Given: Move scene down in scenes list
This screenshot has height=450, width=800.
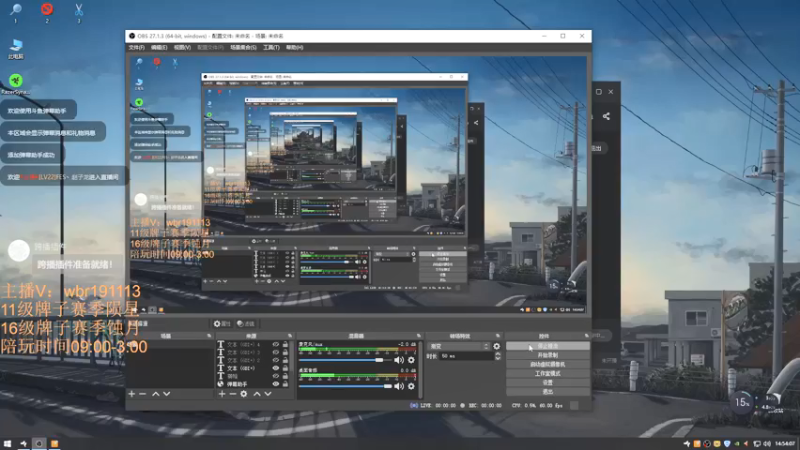Looking at the screenshot, I should click(166, 394).
